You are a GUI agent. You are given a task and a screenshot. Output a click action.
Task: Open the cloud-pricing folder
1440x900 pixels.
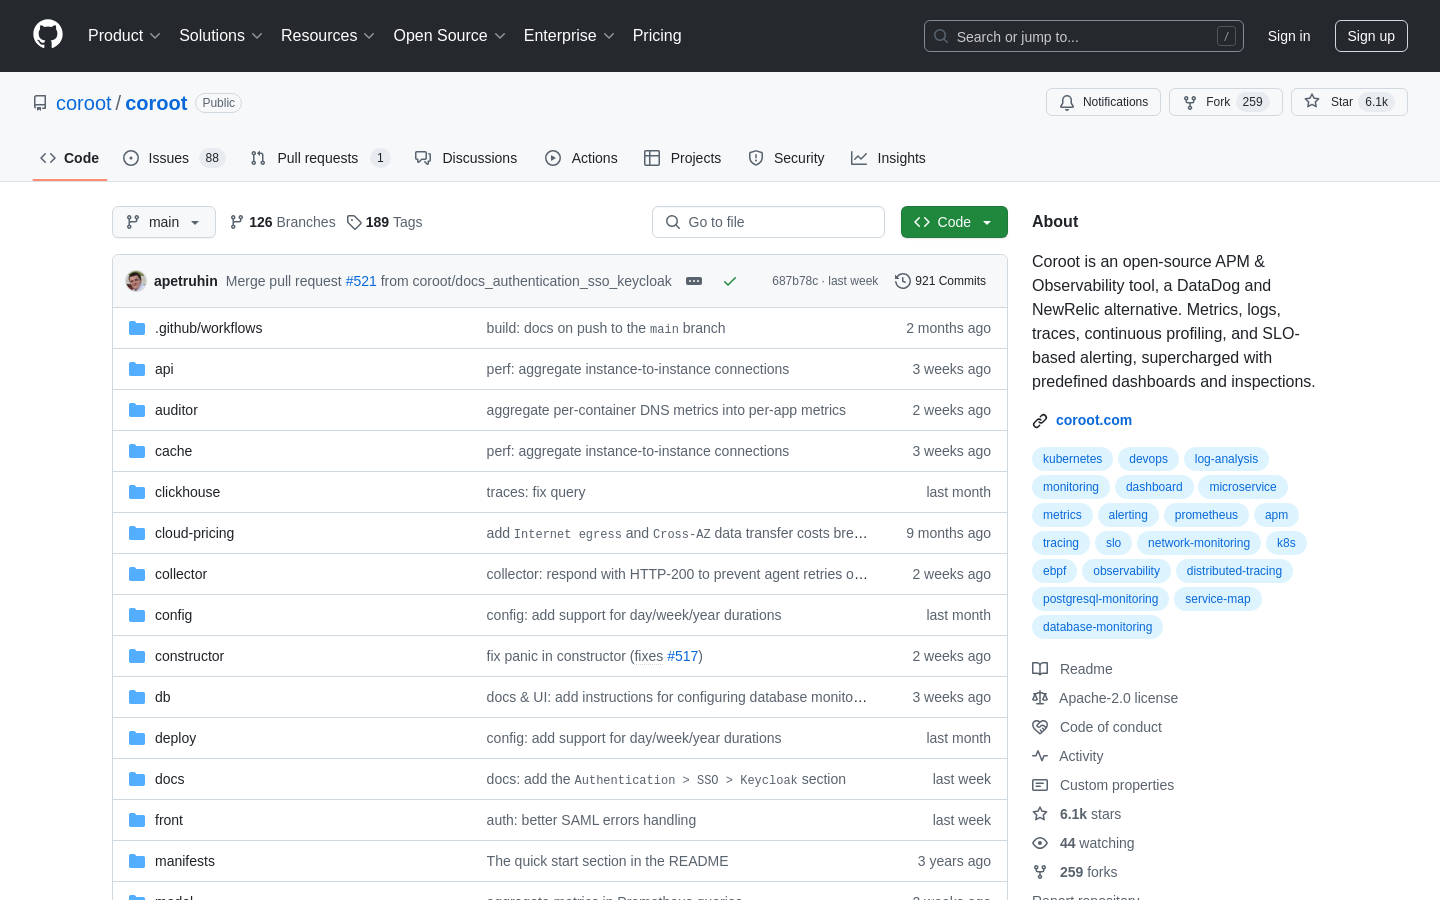pos(194,533)
